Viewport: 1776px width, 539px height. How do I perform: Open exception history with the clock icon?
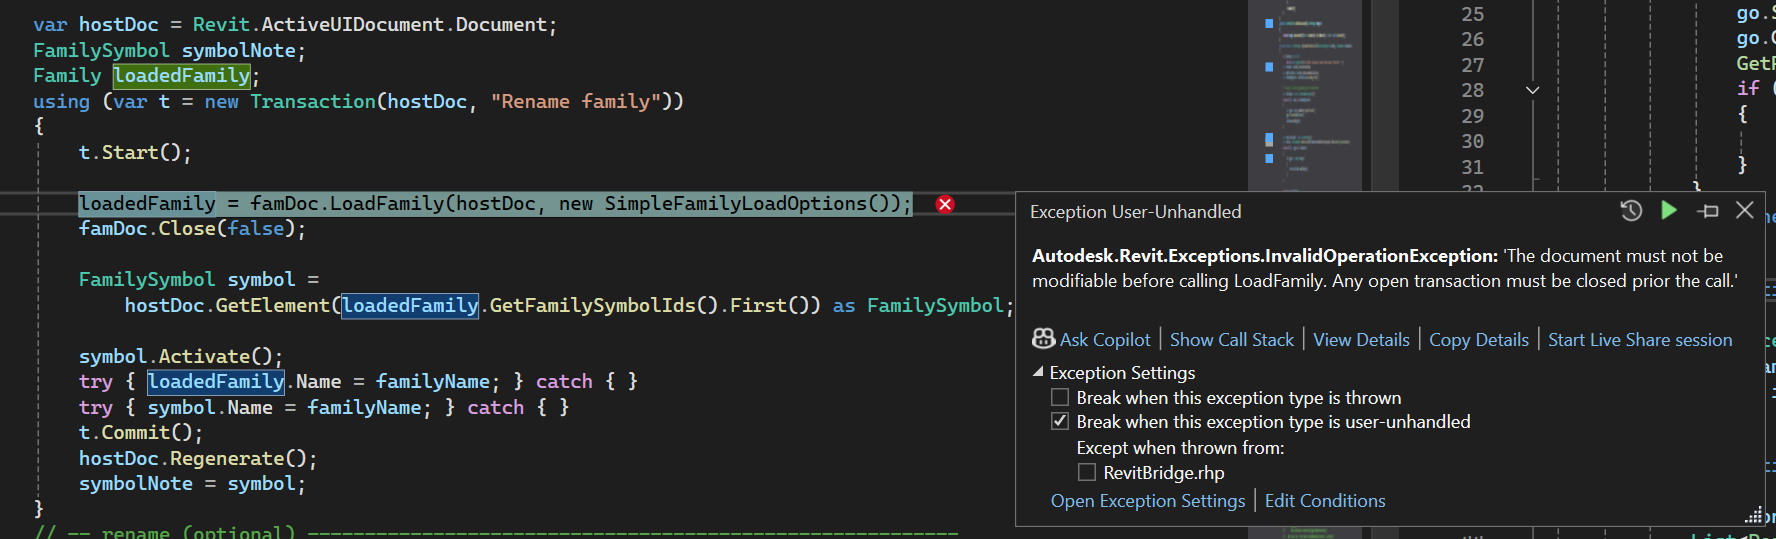point(1631,210)
